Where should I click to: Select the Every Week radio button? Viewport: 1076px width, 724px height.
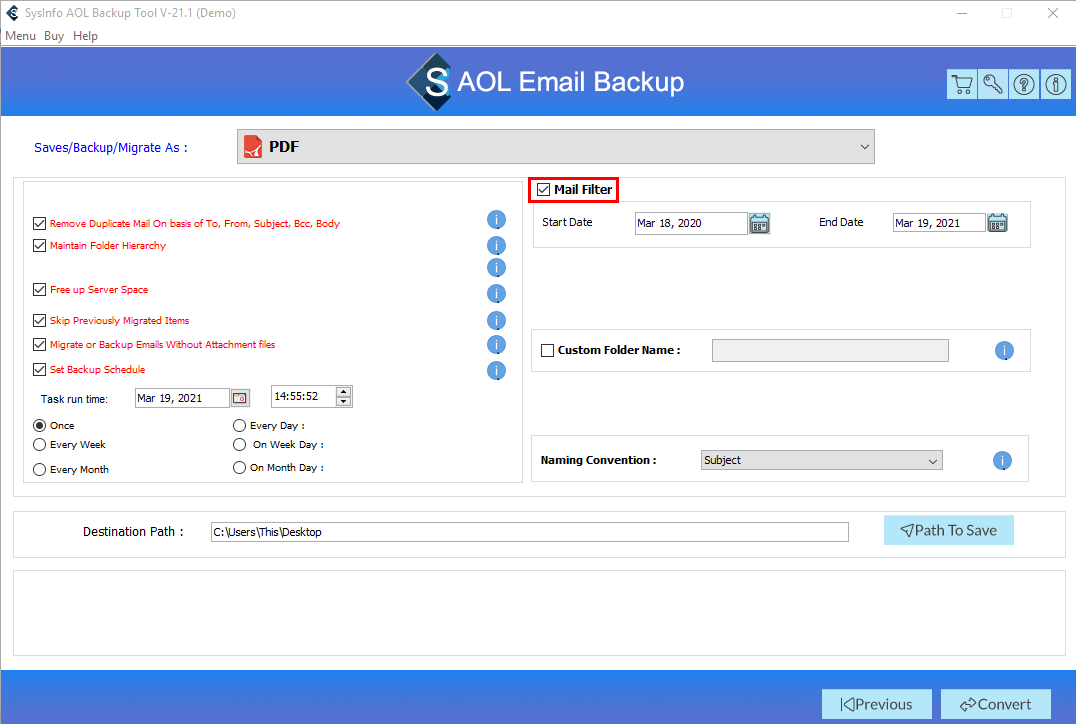[40, 445]
